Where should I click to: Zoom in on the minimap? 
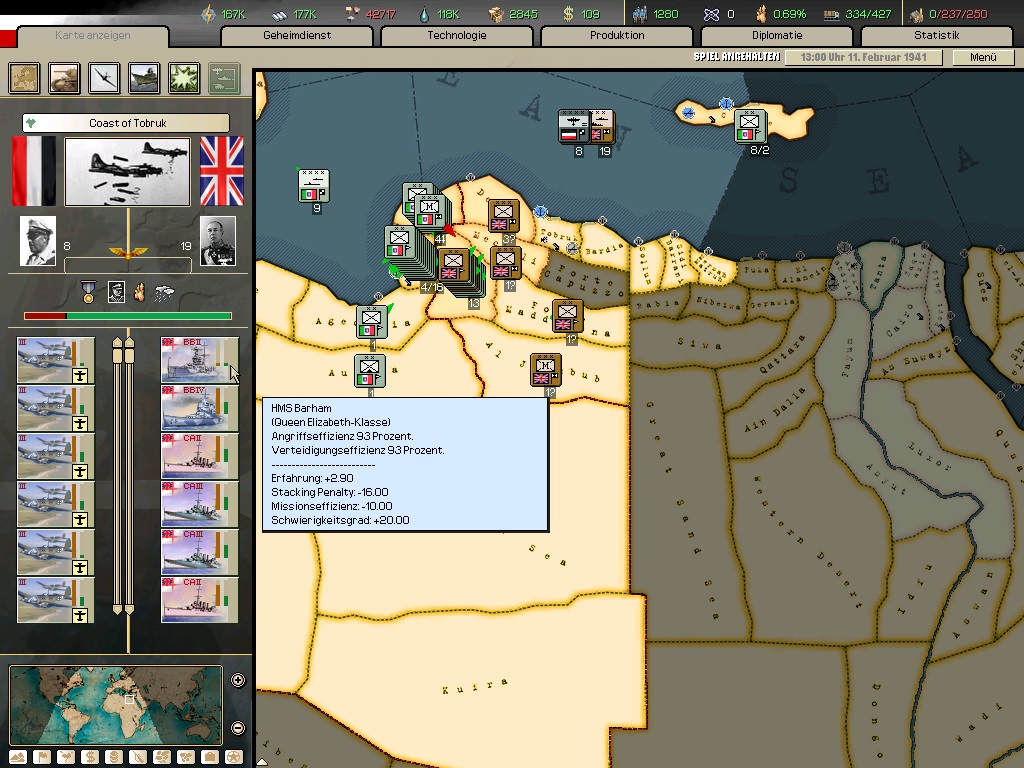point(238,681)
